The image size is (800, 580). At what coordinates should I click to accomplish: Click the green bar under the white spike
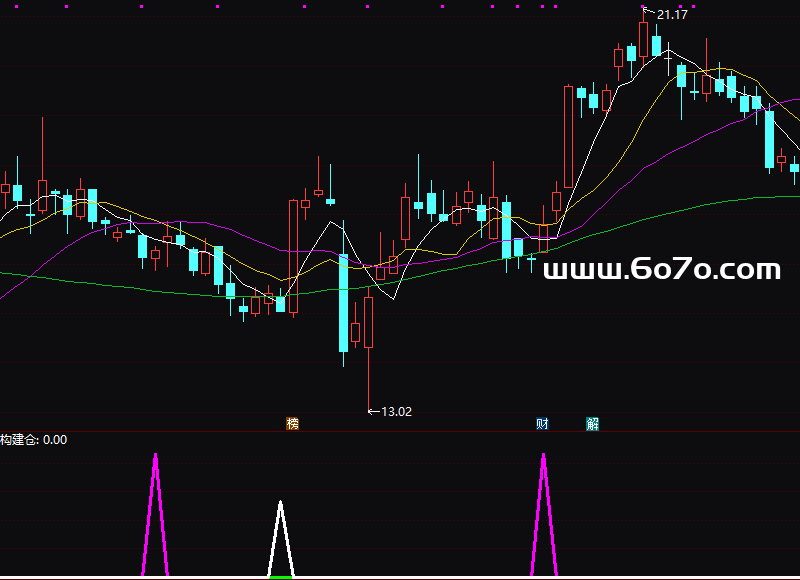[281, 577]
